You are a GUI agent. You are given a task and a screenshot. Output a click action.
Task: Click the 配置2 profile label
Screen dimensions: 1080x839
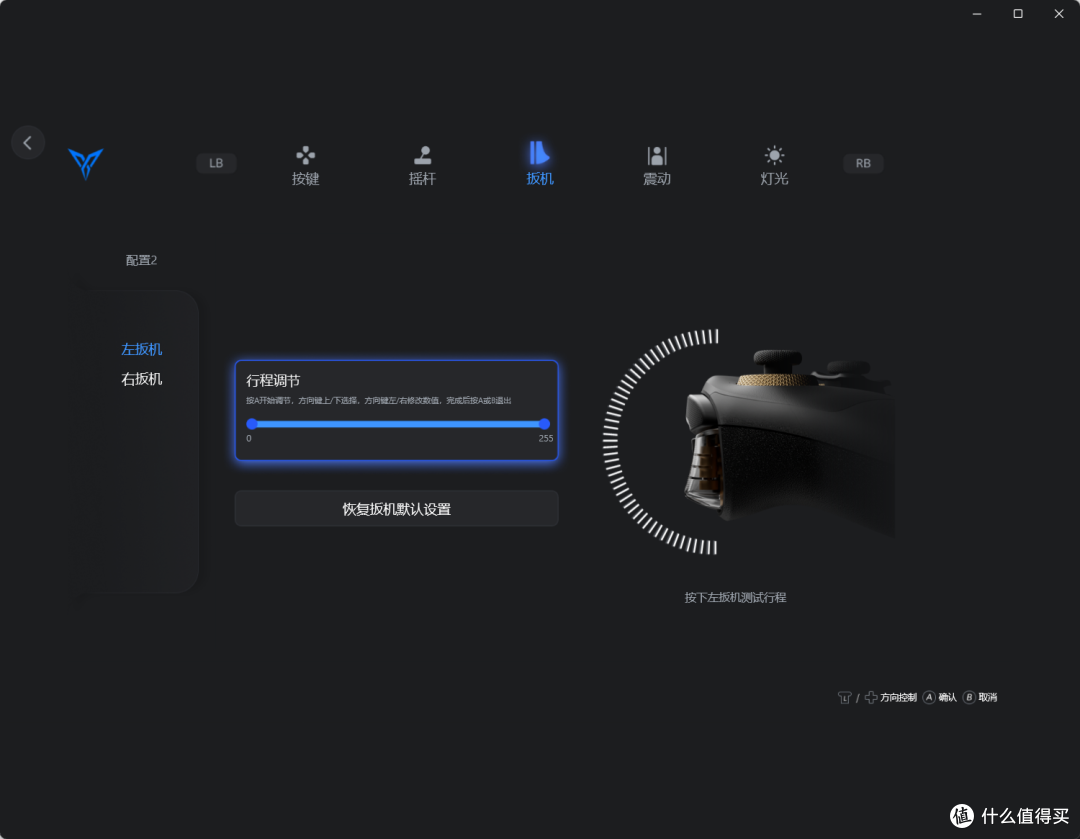point(141,260)
